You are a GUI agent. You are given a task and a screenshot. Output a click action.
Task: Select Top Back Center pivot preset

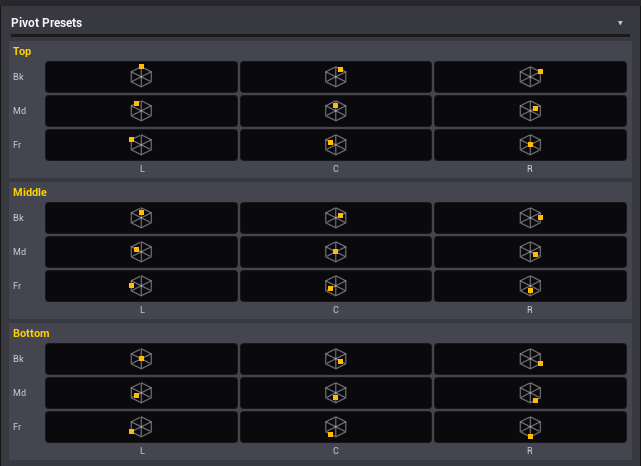pos(336,77)
